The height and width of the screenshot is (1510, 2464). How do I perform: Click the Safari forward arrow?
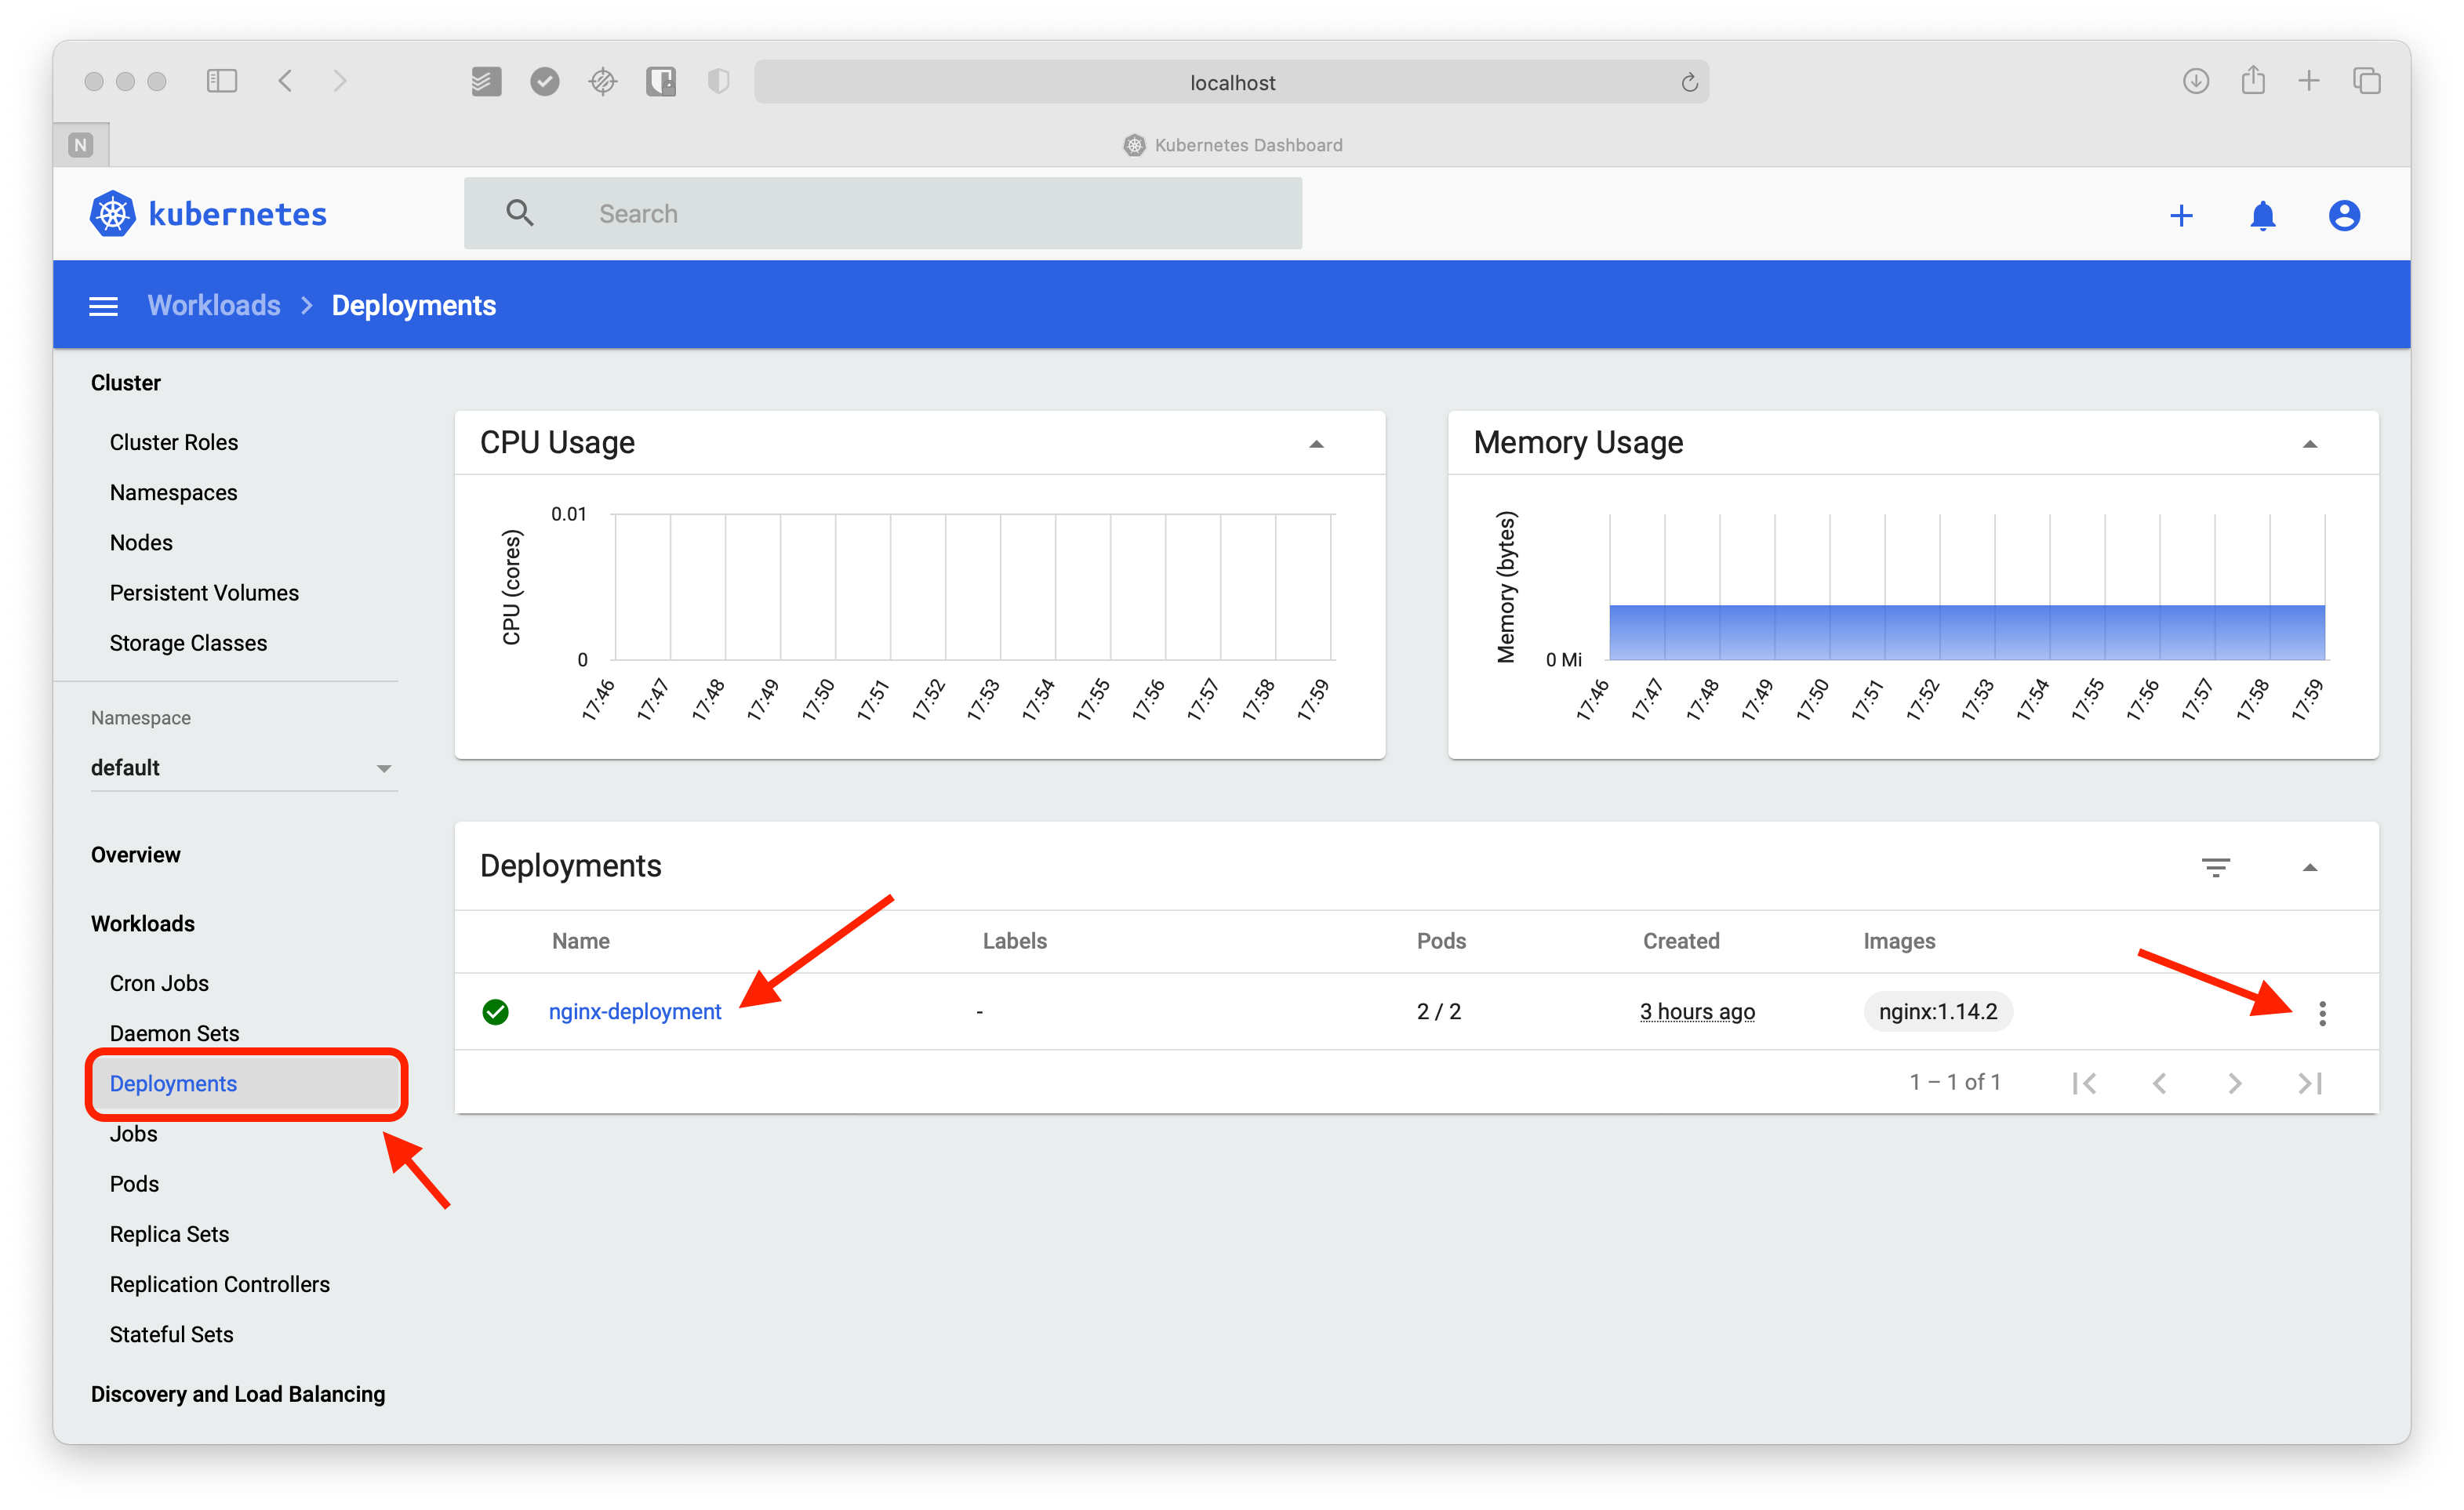tap(340, 81)
